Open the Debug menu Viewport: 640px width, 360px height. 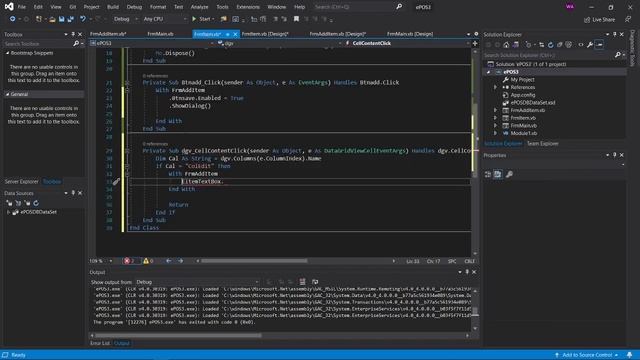pos(134,7)
